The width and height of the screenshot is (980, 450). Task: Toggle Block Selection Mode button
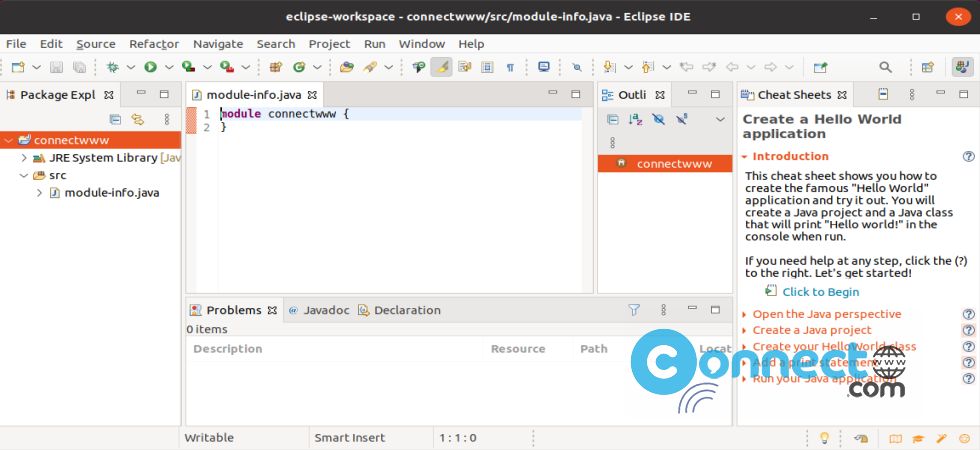(488, 67)
